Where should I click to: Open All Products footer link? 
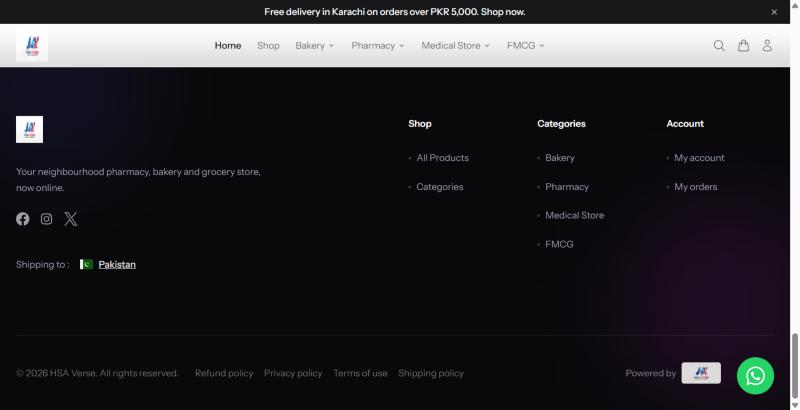tap(442, 158)
